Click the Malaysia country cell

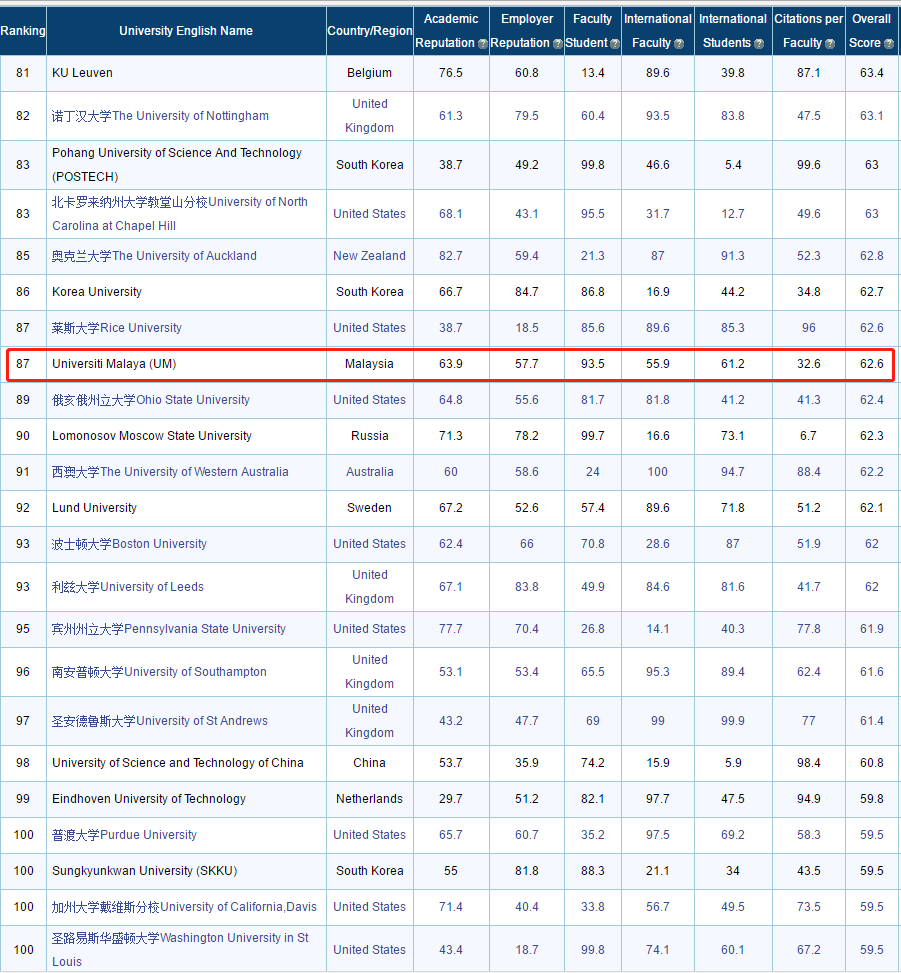point(370,364)
